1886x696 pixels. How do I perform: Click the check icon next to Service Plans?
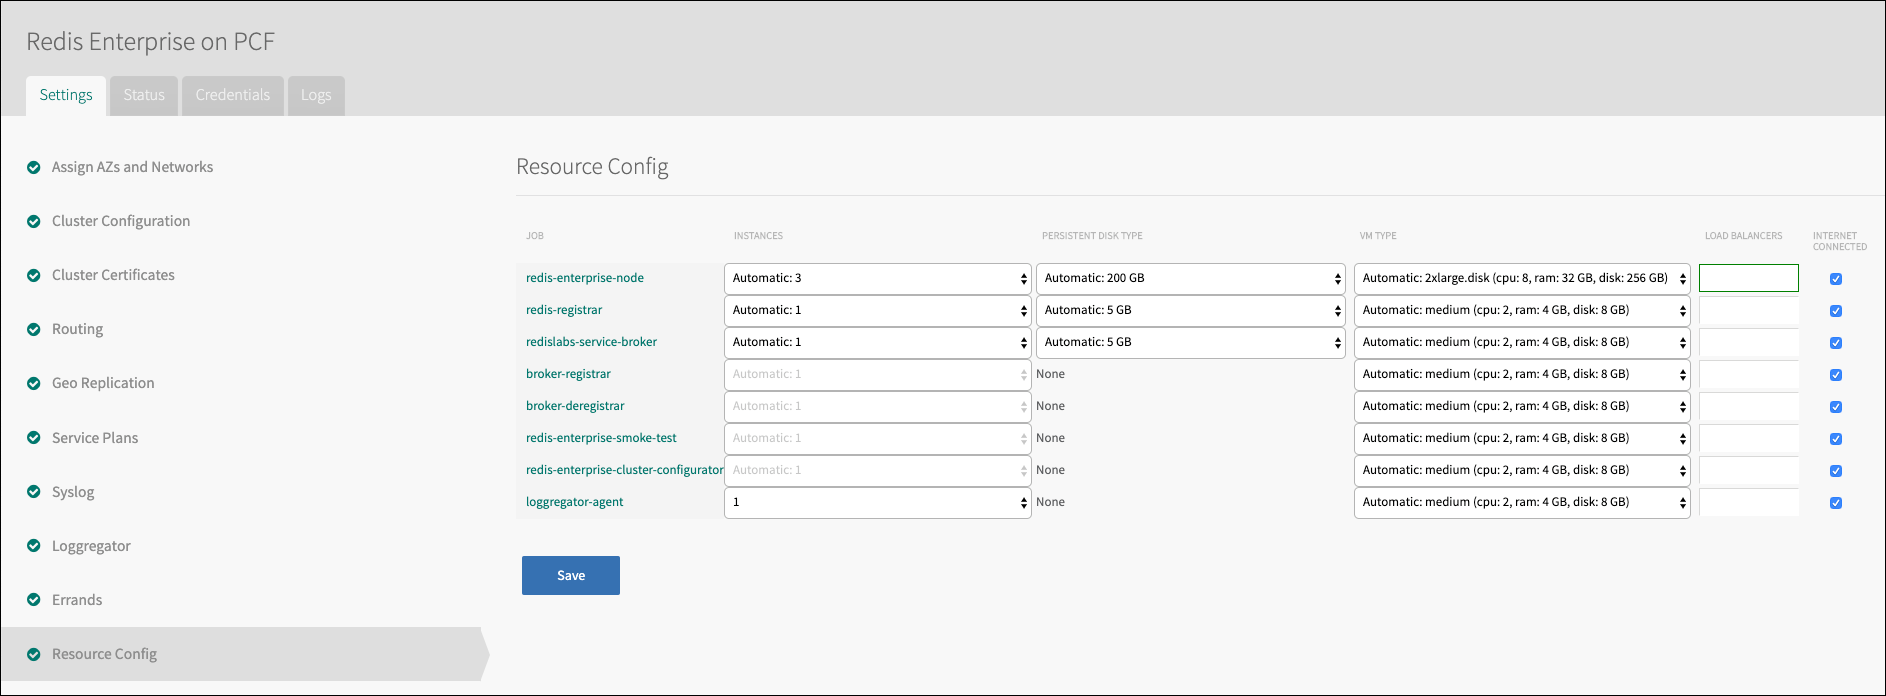(34, 438)
